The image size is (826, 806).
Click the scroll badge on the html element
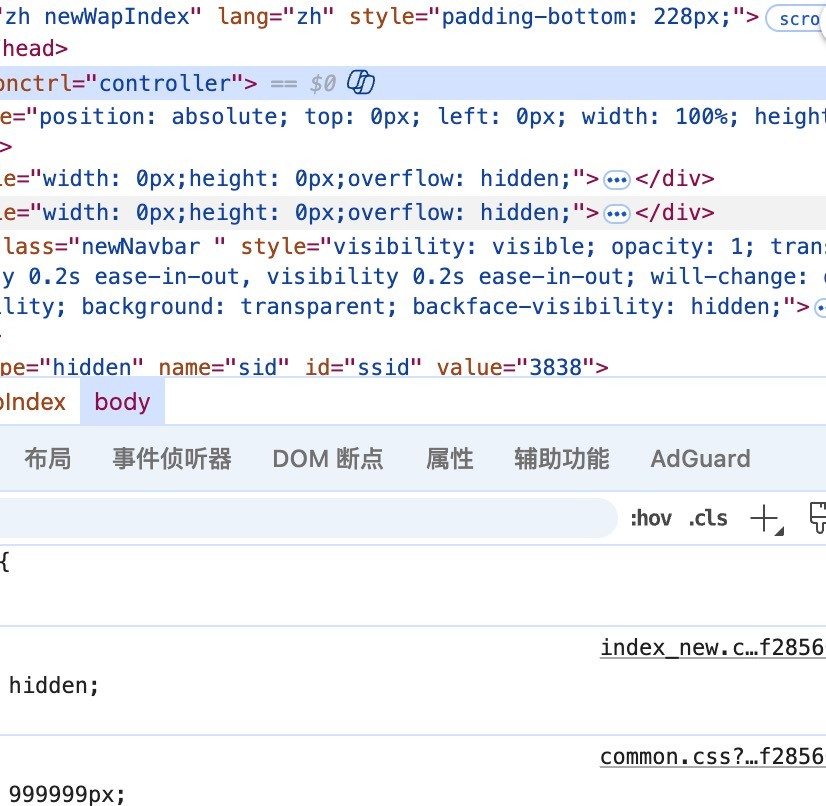(797, 19)
